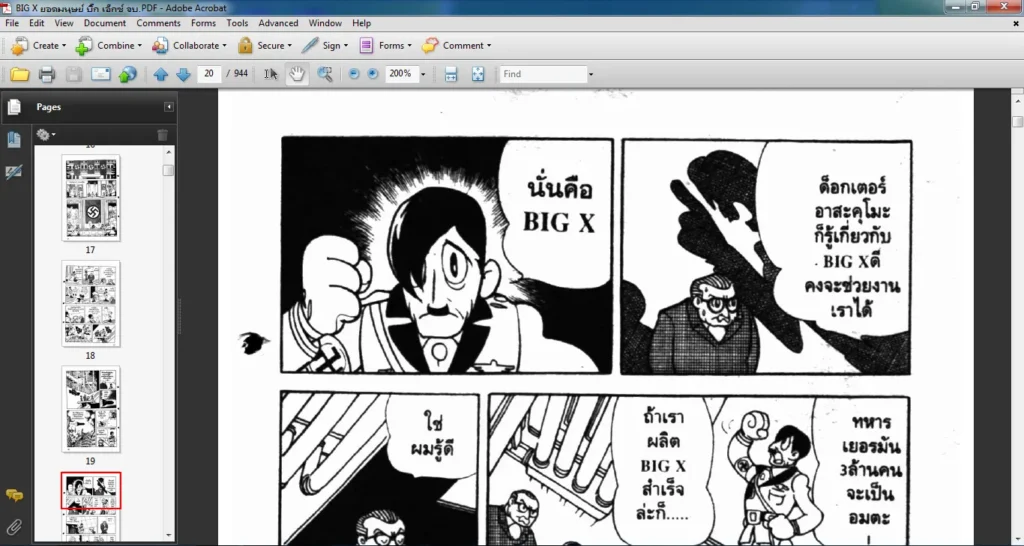1024x546 pixels.
Task: Go to previous page with up arrow
Action: pos(161,74)
